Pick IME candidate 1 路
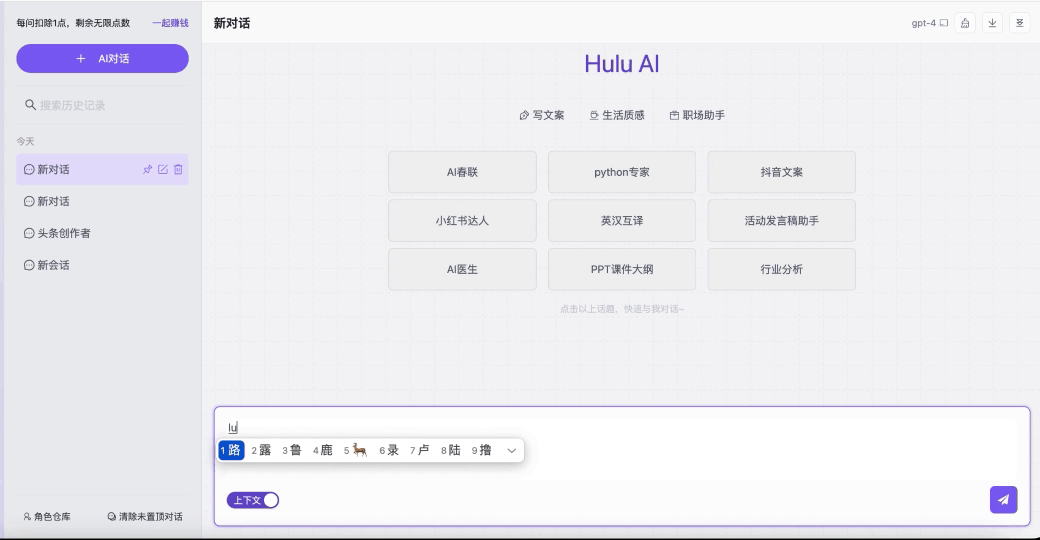The height and width of the screenshot is (540, 1040). pos(231,450)
